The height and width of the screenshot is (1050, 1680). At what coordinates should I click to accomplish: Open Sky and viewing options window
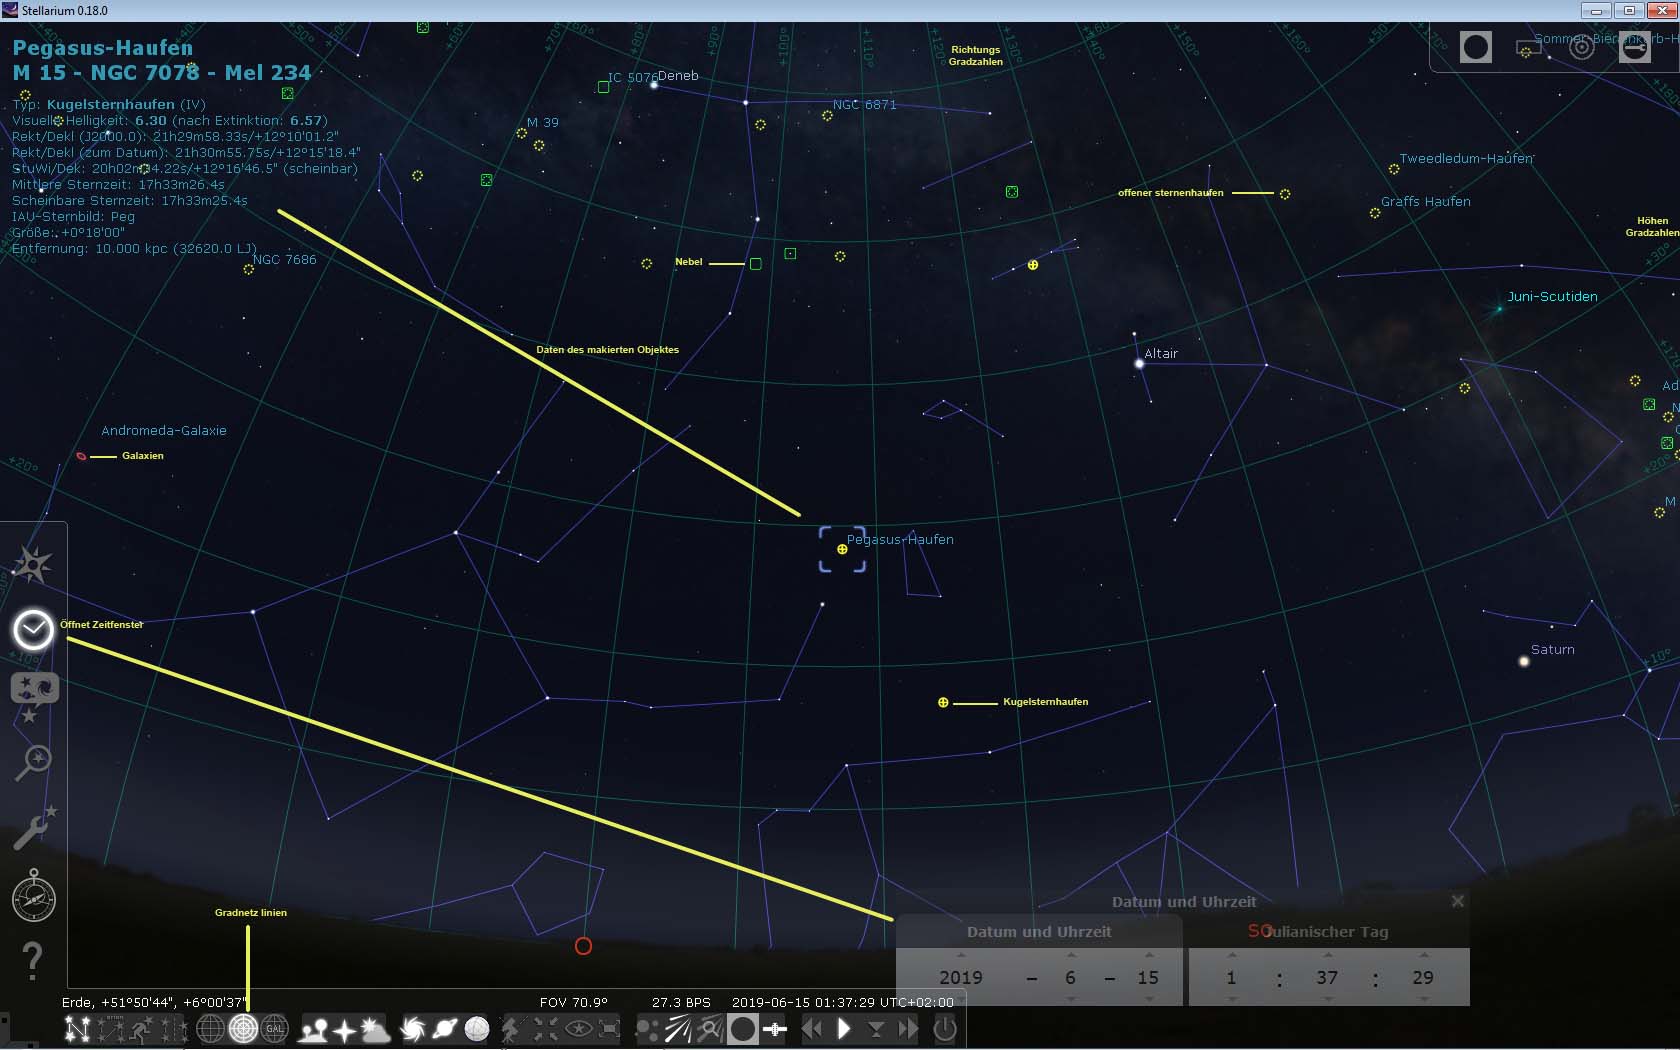(33, 695)
